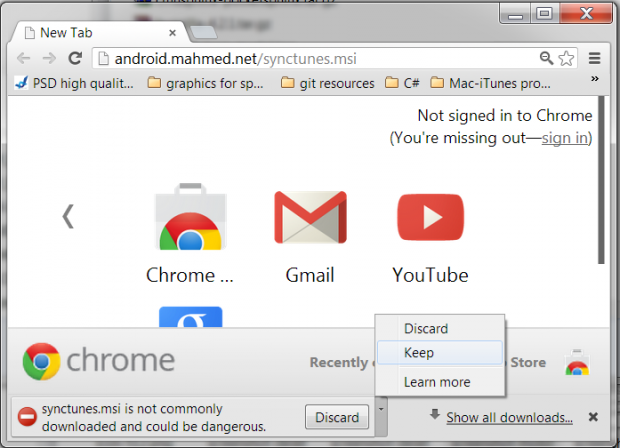Open the blue Google Search app icon

[191, 317]
